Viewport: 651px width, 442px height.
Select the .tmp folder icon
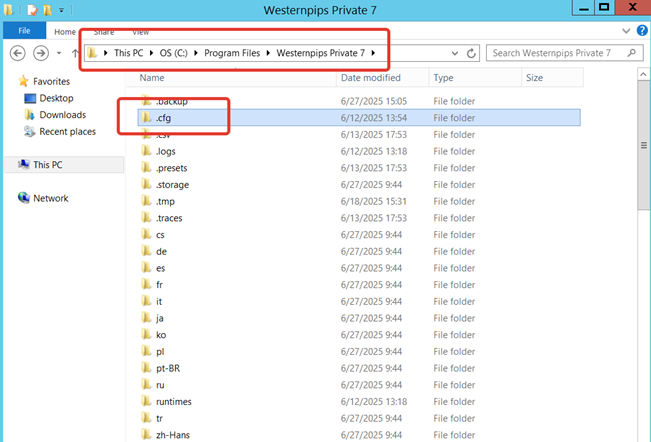coord(146,201)
